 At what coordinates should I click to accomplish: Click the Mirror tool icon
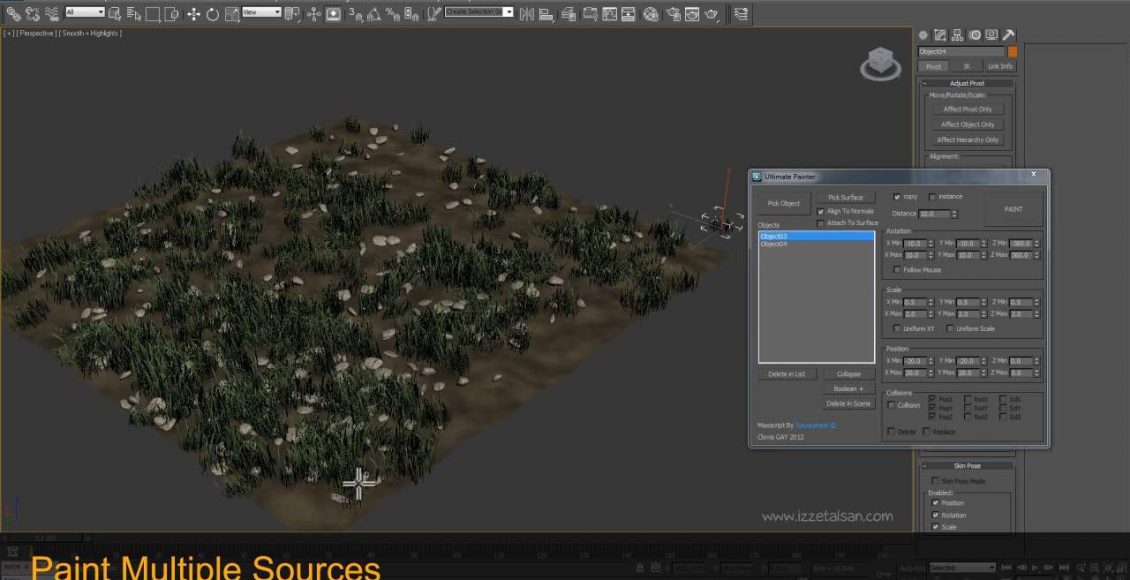[x=528, y=14]
